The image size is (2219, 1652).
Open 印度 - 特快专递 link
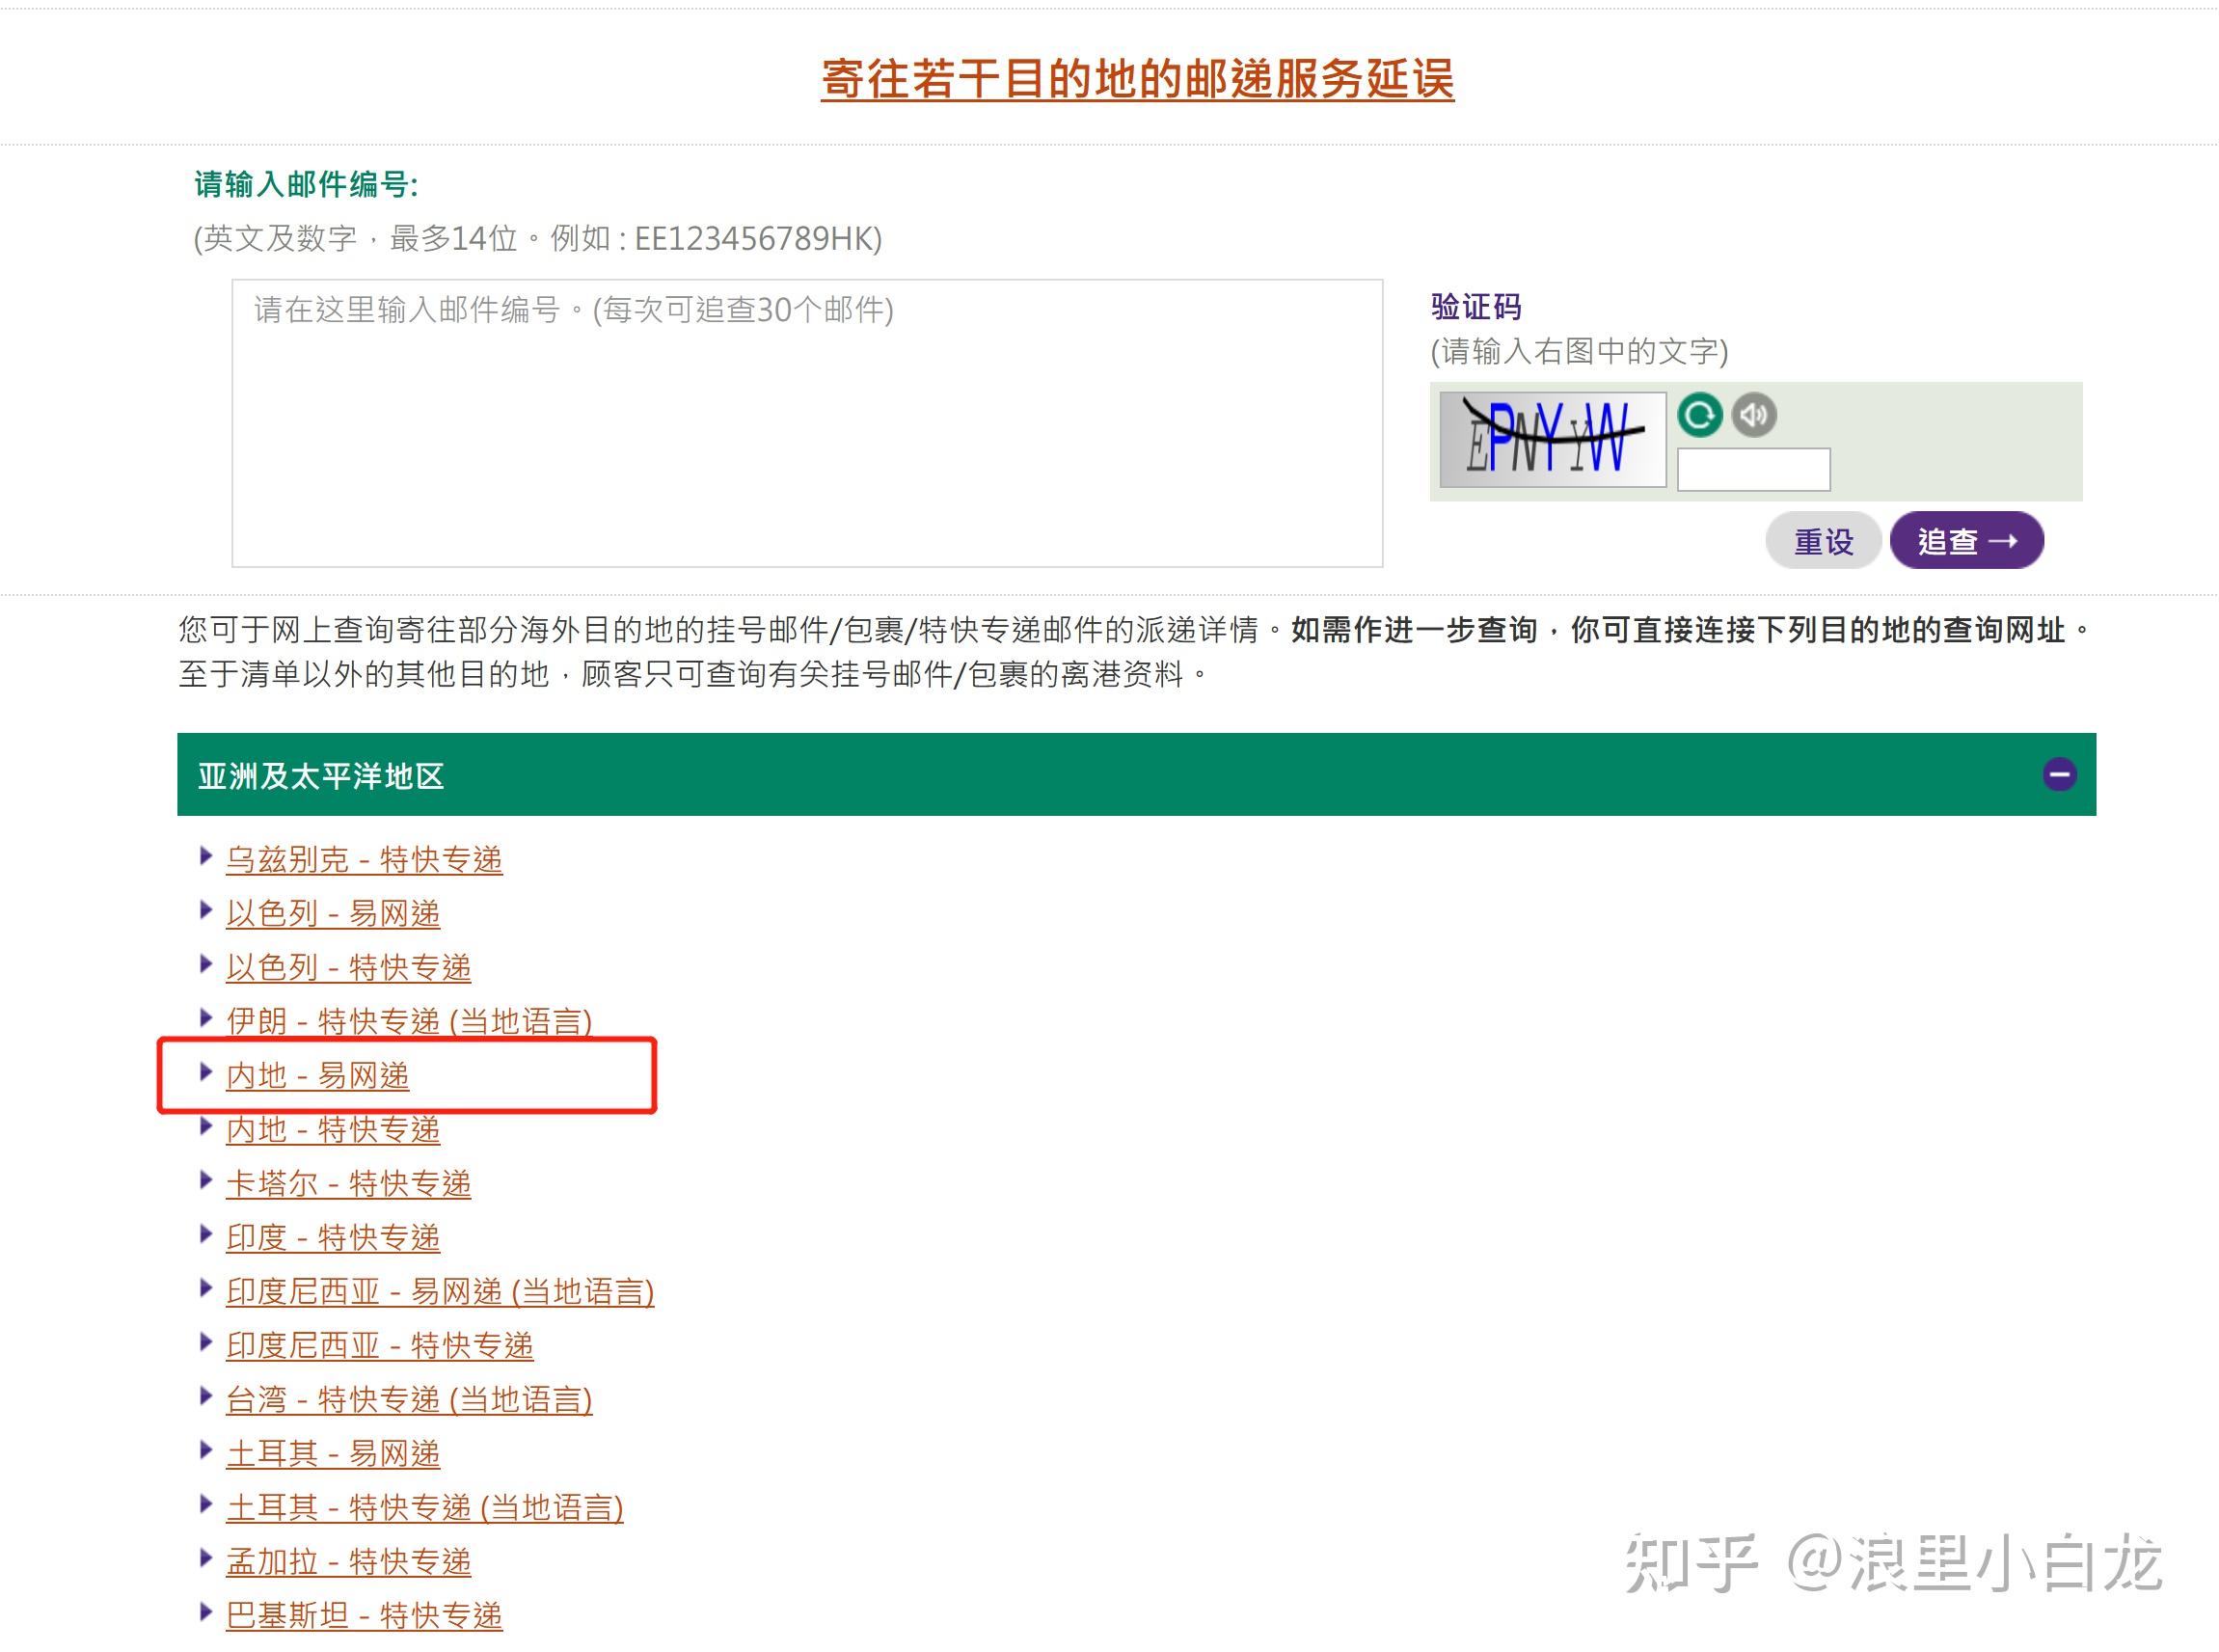pyautogui.click(x=333, y=1238)
